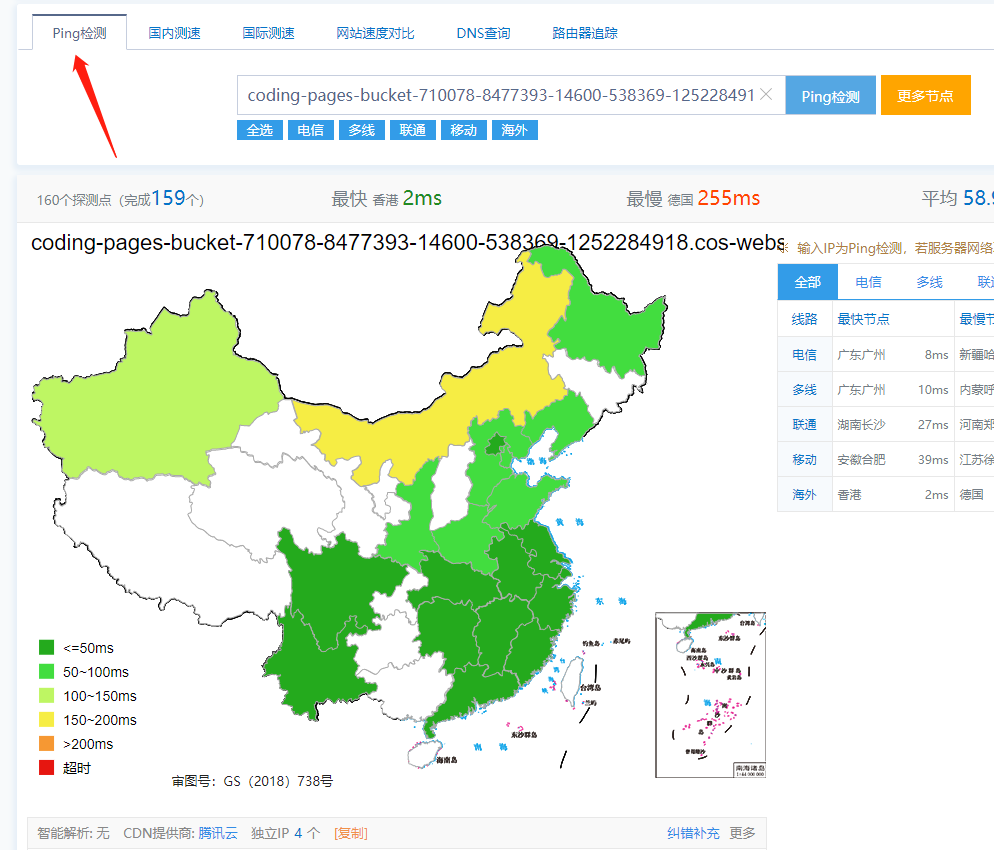Click the orange 更多节点 button
Image resolution: width=994 pixels, height=850 pixels.
point(925,96)
